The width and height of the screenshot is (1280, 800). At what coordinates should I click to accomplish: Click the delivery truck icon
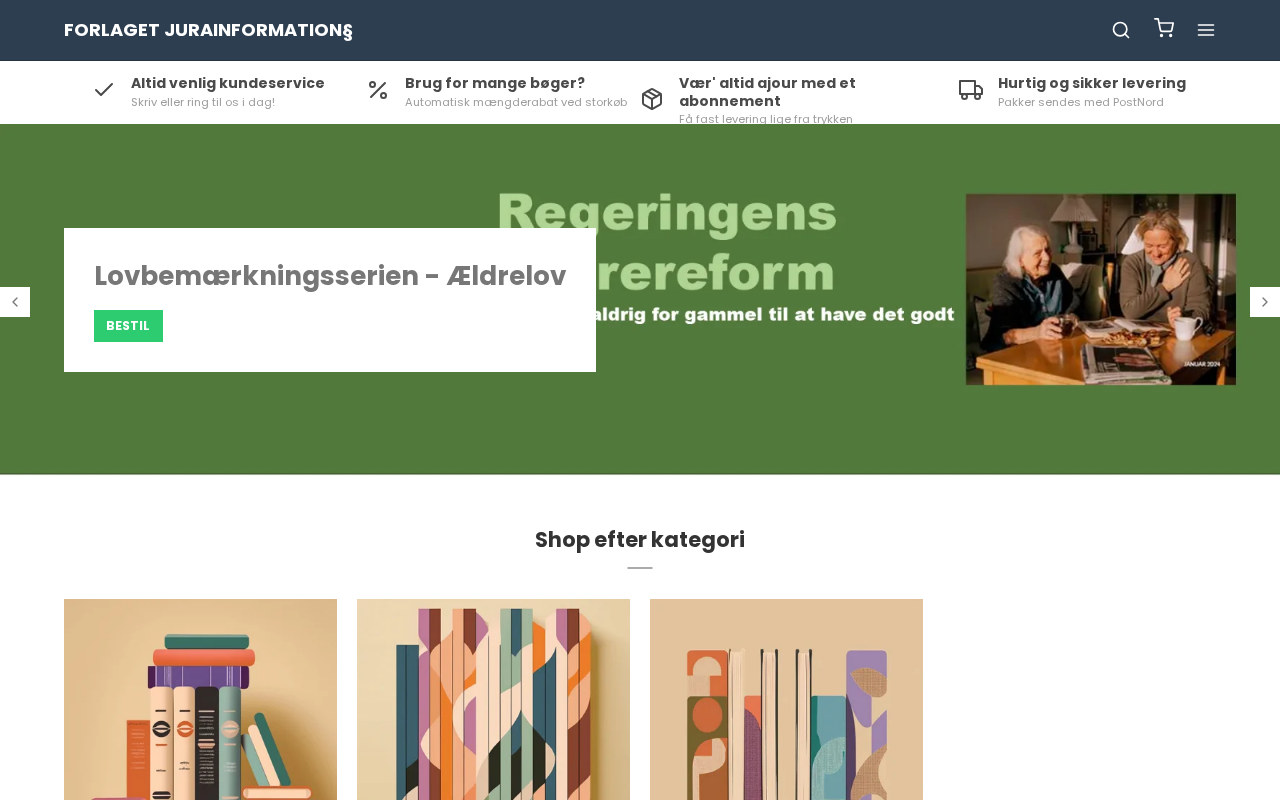(x=971, y=90)
